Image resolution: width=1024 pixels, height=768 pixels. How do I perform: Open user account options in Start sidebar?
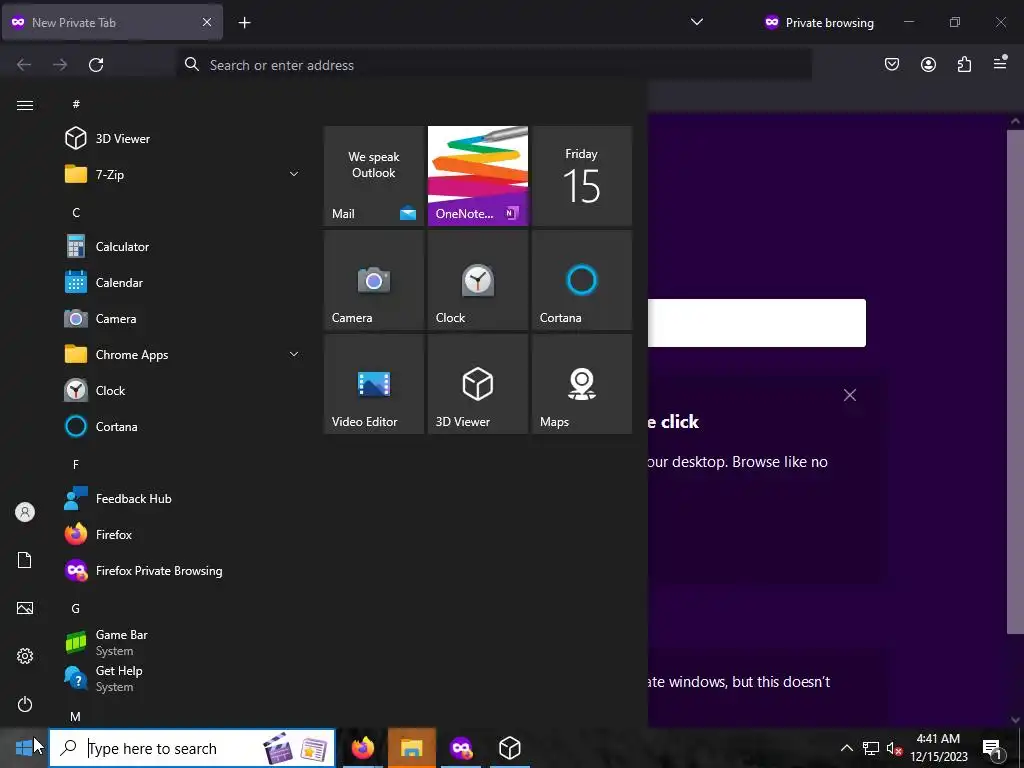tap(25, 512)
